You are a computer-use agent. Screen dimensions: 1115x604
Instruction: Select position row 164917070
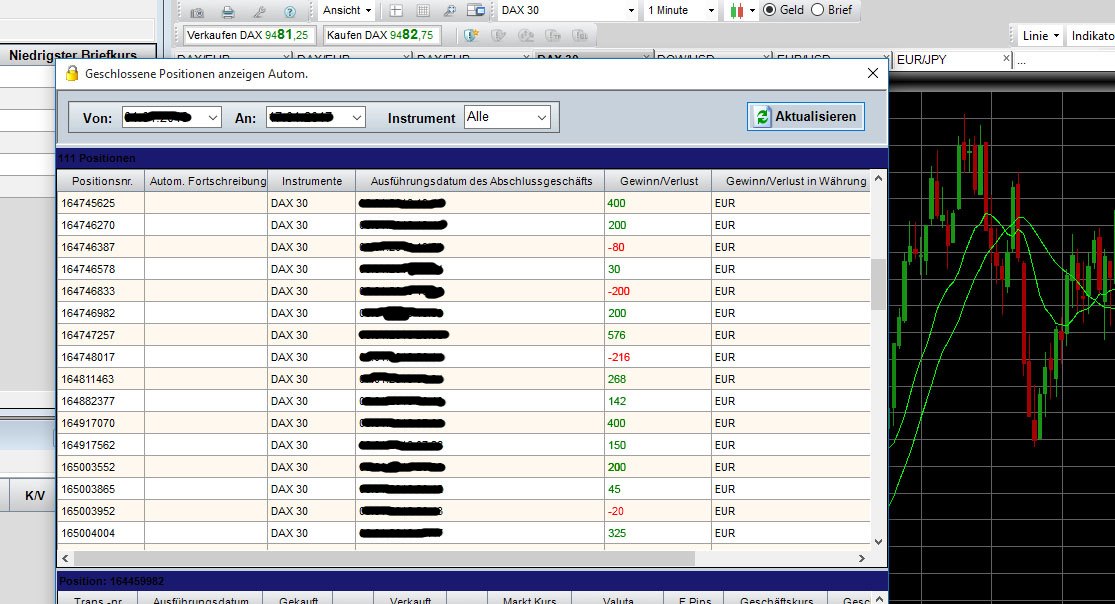pyautogui.click(x=464, y=423)
